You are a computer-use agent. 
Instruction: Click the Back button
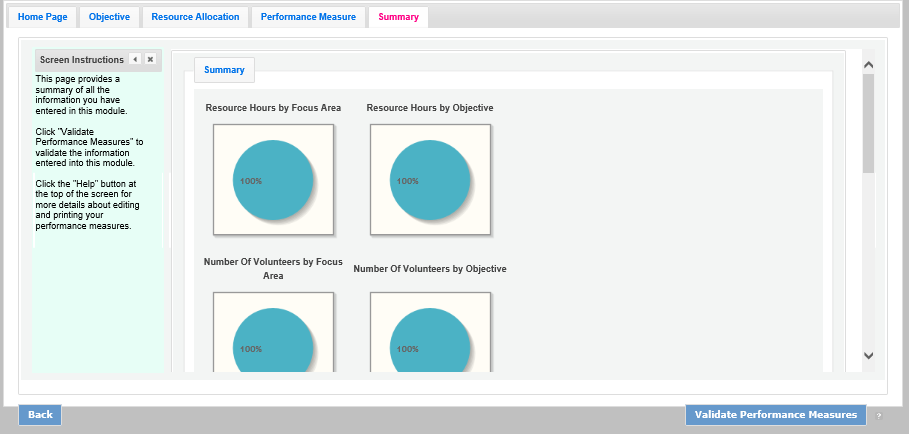coord(40,415)
